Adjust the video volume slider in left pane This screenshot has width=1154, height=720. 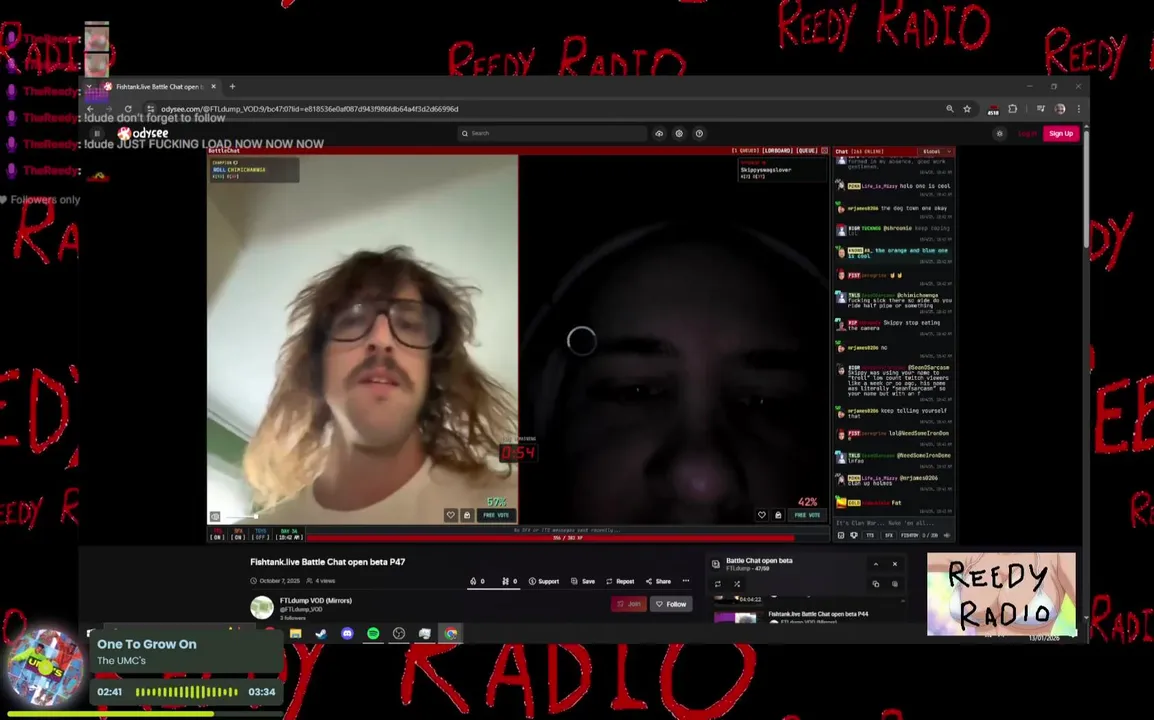point(241,517)
